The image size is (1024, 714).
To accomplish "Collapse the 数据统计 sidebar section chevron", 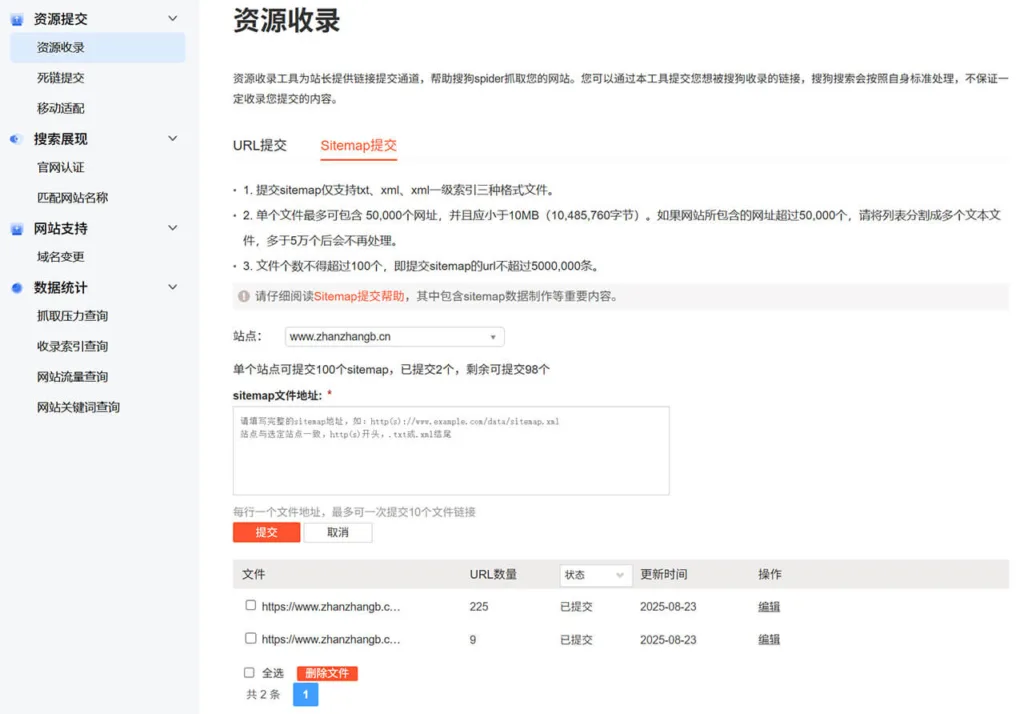I will (x=172, y=288).
